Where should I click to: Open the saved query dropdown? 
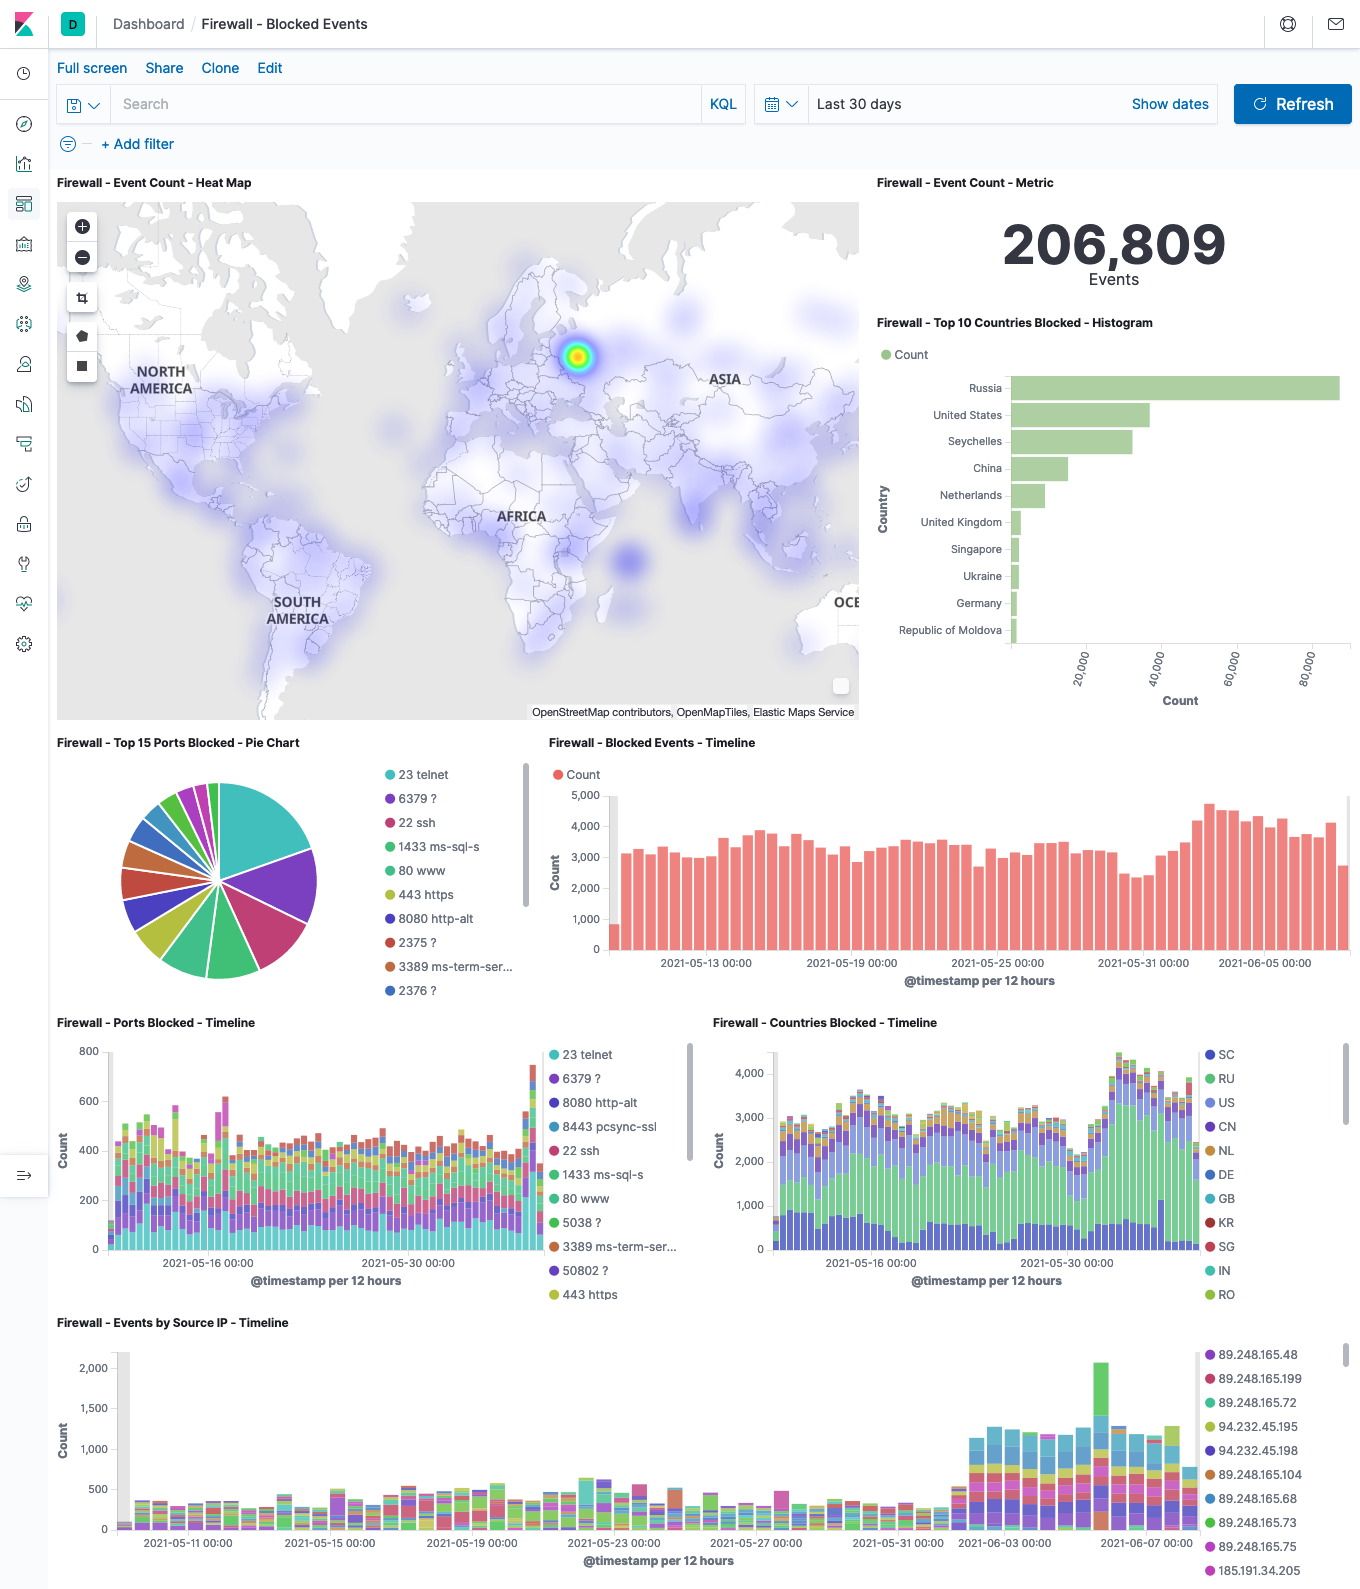[84, 105]
